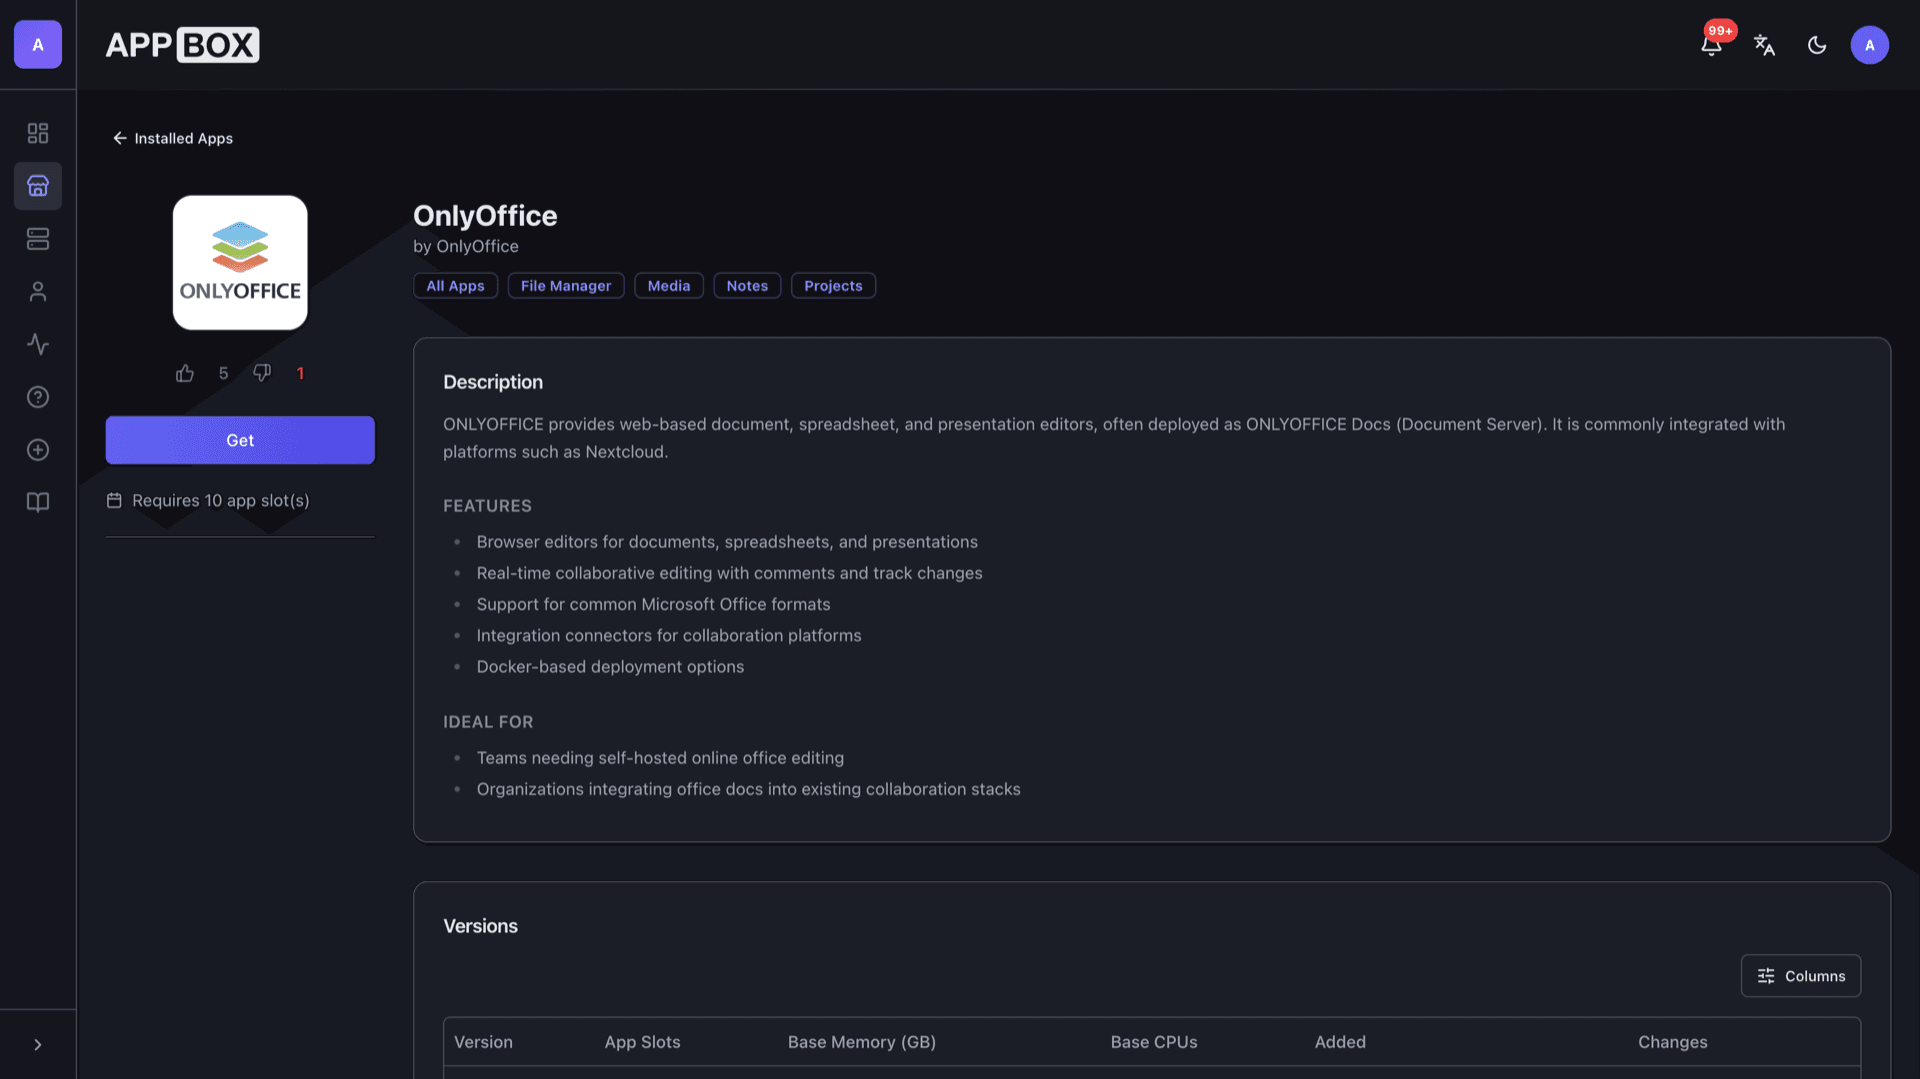Sort by App Slots column header
Image resolution: width=1920 pixels, height=1079 pixels.
pyautogui.click(x=642, y=1042)
